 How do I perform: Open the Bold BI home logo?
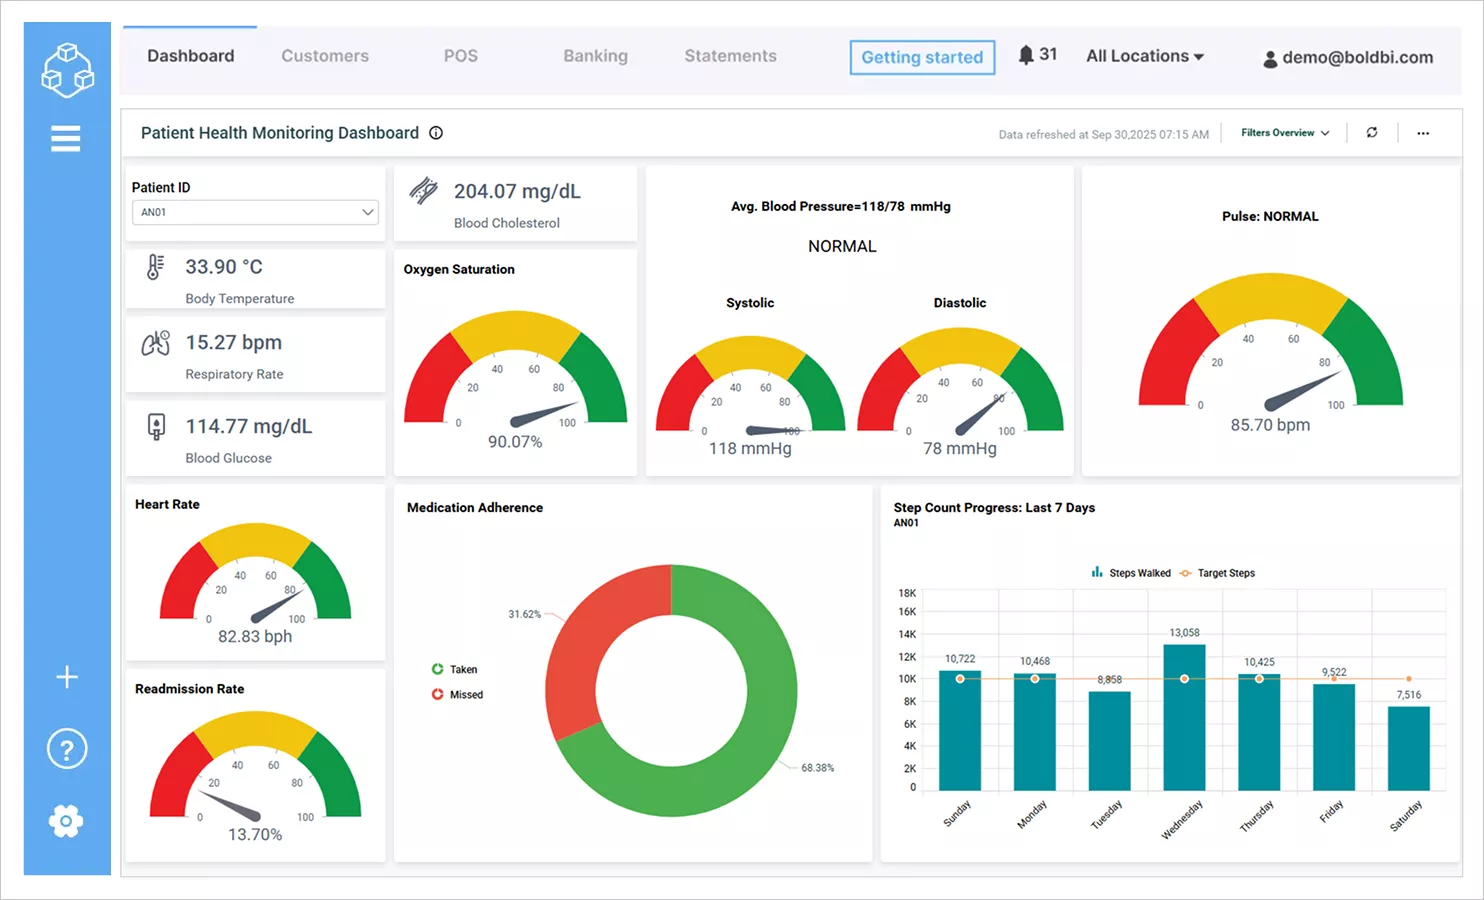tap(66, 68)
